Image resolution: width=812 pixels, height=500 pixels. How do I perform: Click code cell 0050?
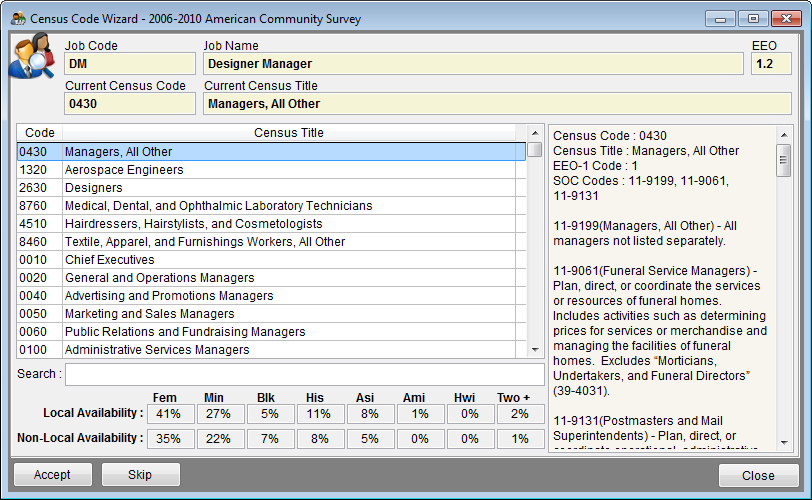click(40, 314)
